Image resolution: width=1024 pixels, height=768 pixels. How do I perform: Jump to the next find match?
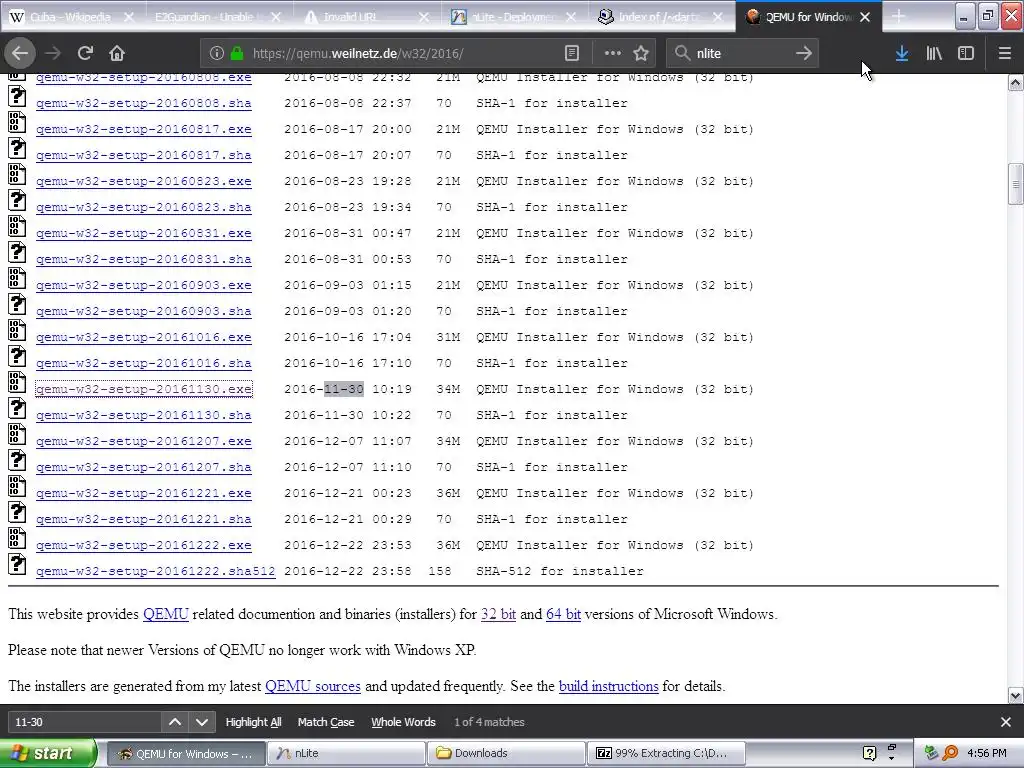point(202,722)
